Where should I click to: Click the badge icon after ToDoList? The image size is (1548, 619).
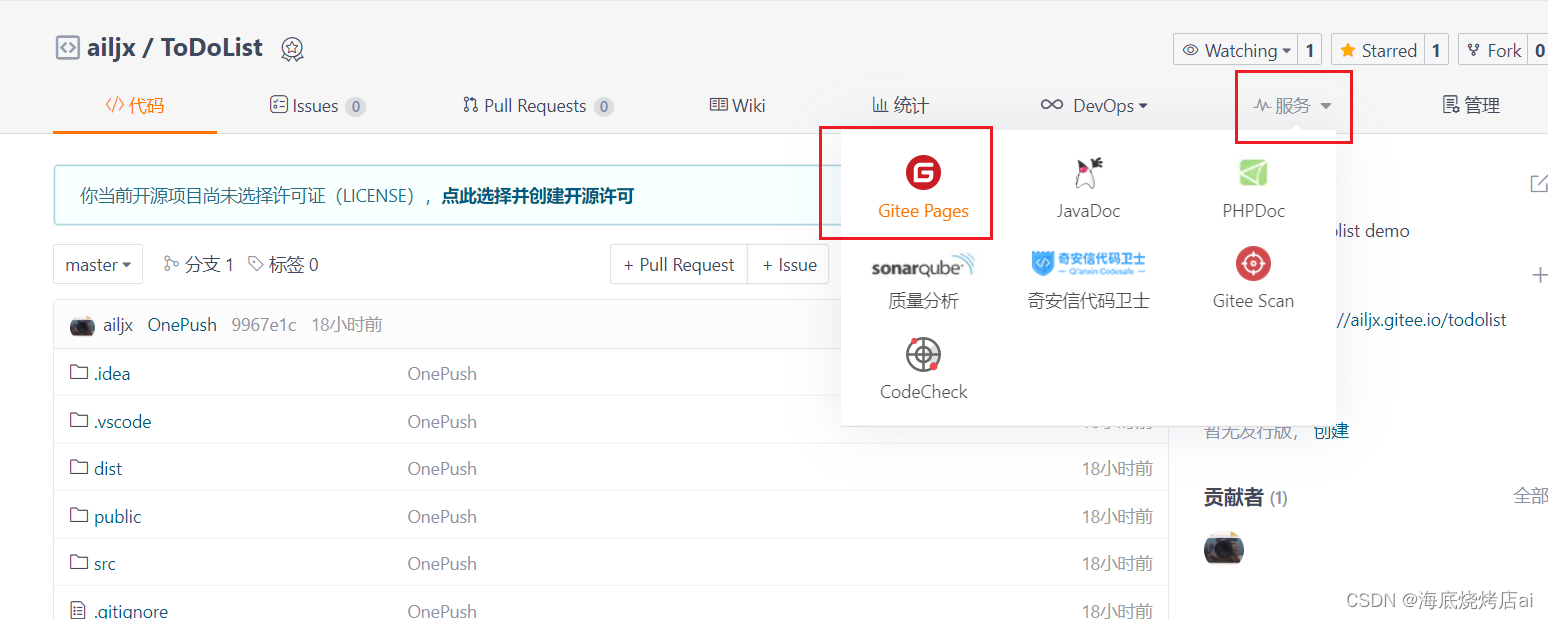[292, 48]
